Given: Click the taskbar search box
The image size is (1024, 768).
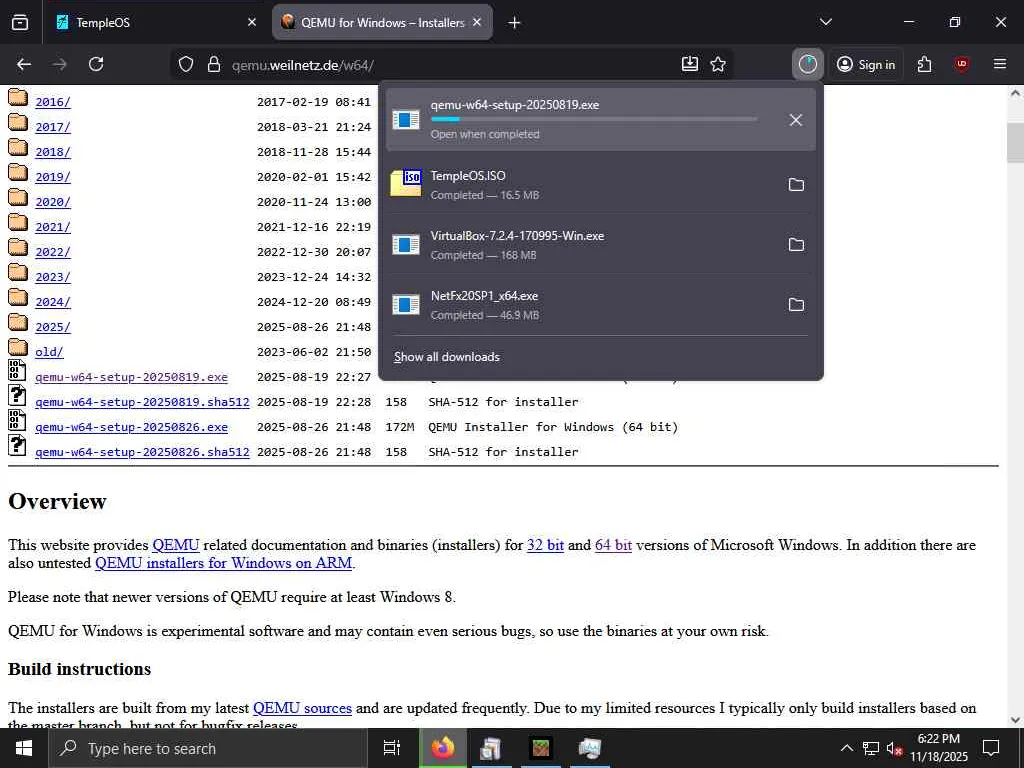Looking at the screenshot, I should [208, 748].
